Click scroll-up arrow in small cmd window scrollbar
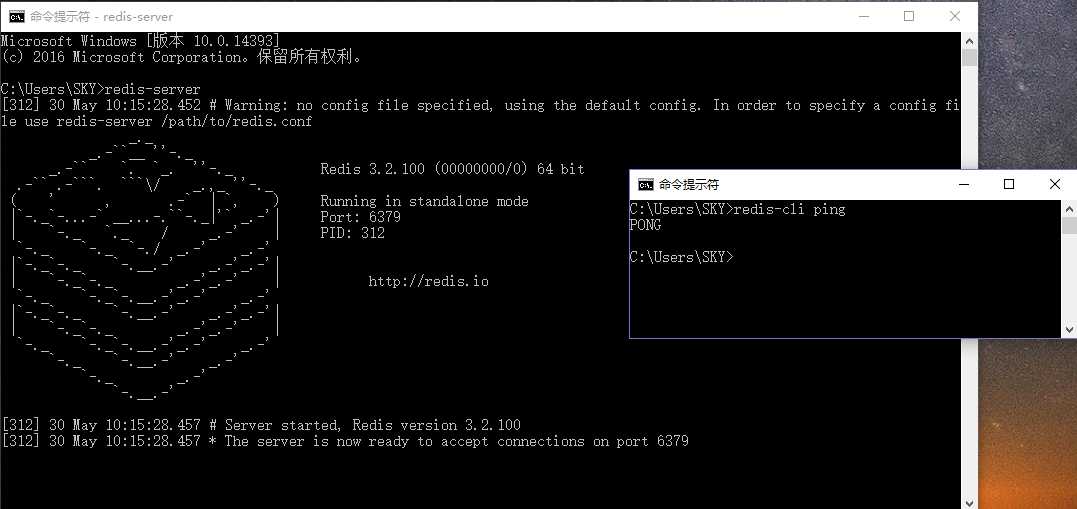Image resolution: width=1077 pixels, height=509 pixels. click(1069, 208)
